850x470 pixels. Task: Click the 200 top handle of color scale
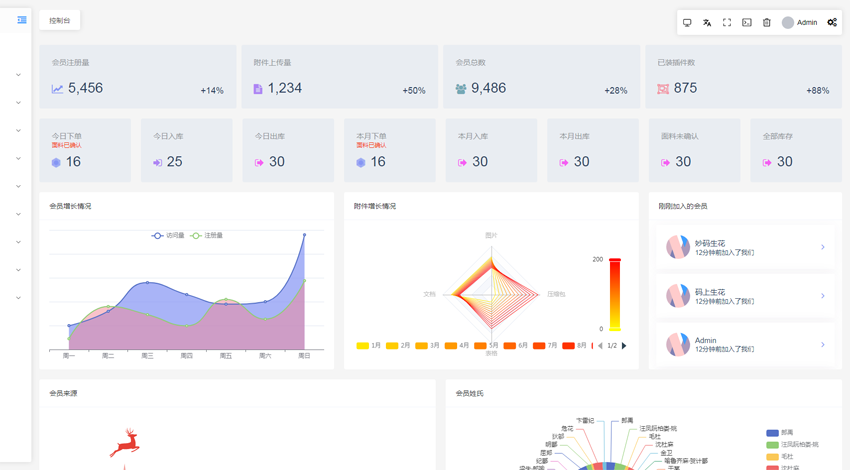[x=615, y=260]
